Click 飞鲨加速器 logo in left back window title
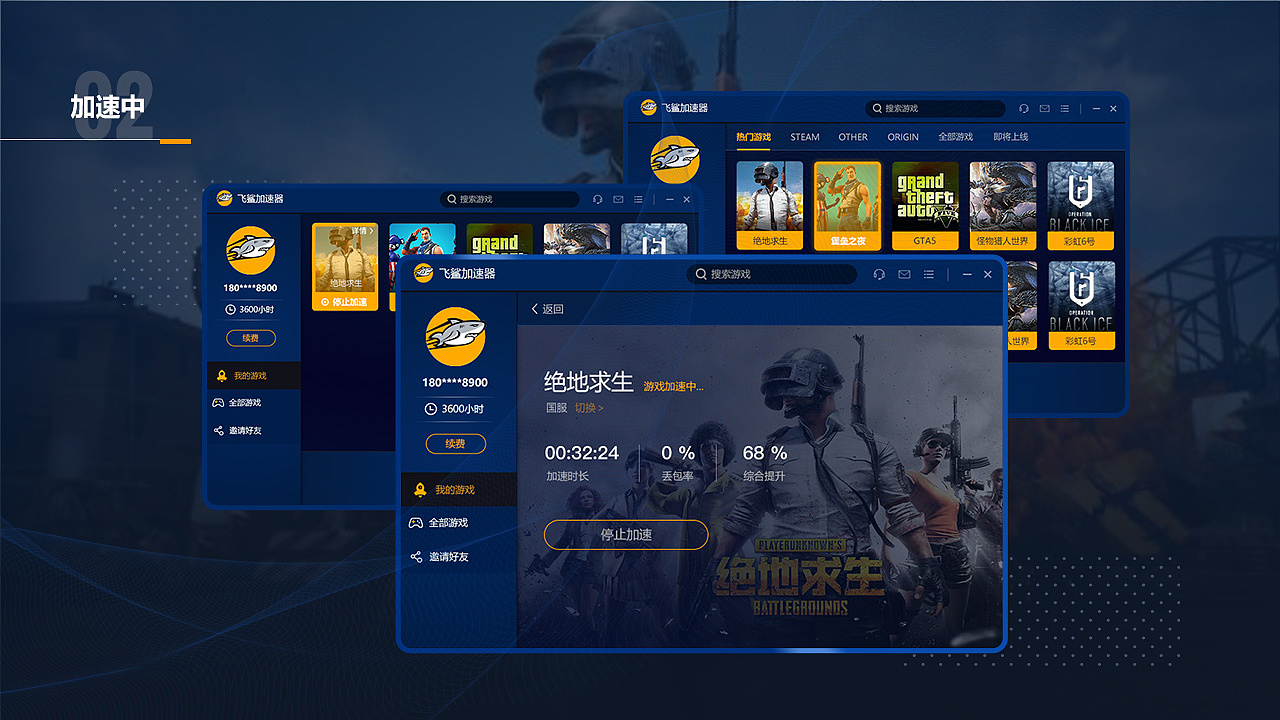This screenshot has width=1280, height=720. pos(225,199)
